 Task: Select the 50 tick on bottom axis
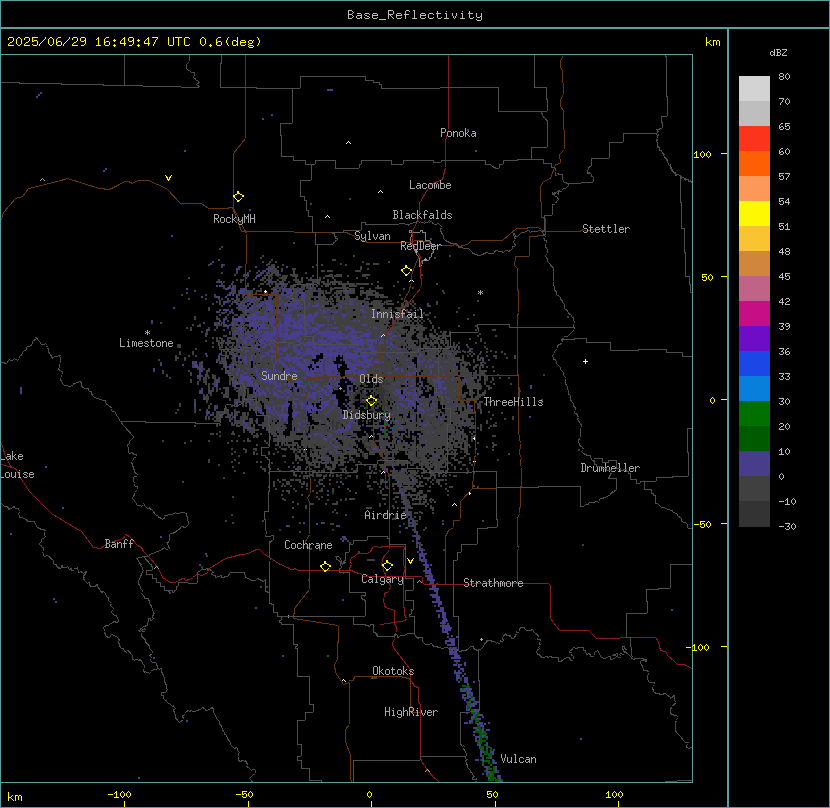pyautogui.click(x=492, y=795)
